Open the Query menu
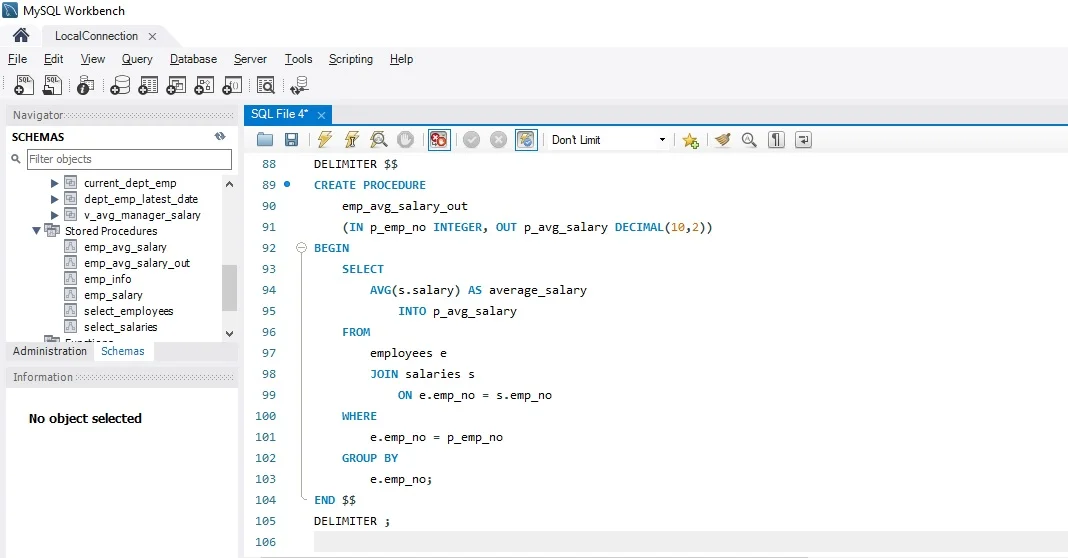Viewport: 1068px width, 558px height. (x=137, y=59)
